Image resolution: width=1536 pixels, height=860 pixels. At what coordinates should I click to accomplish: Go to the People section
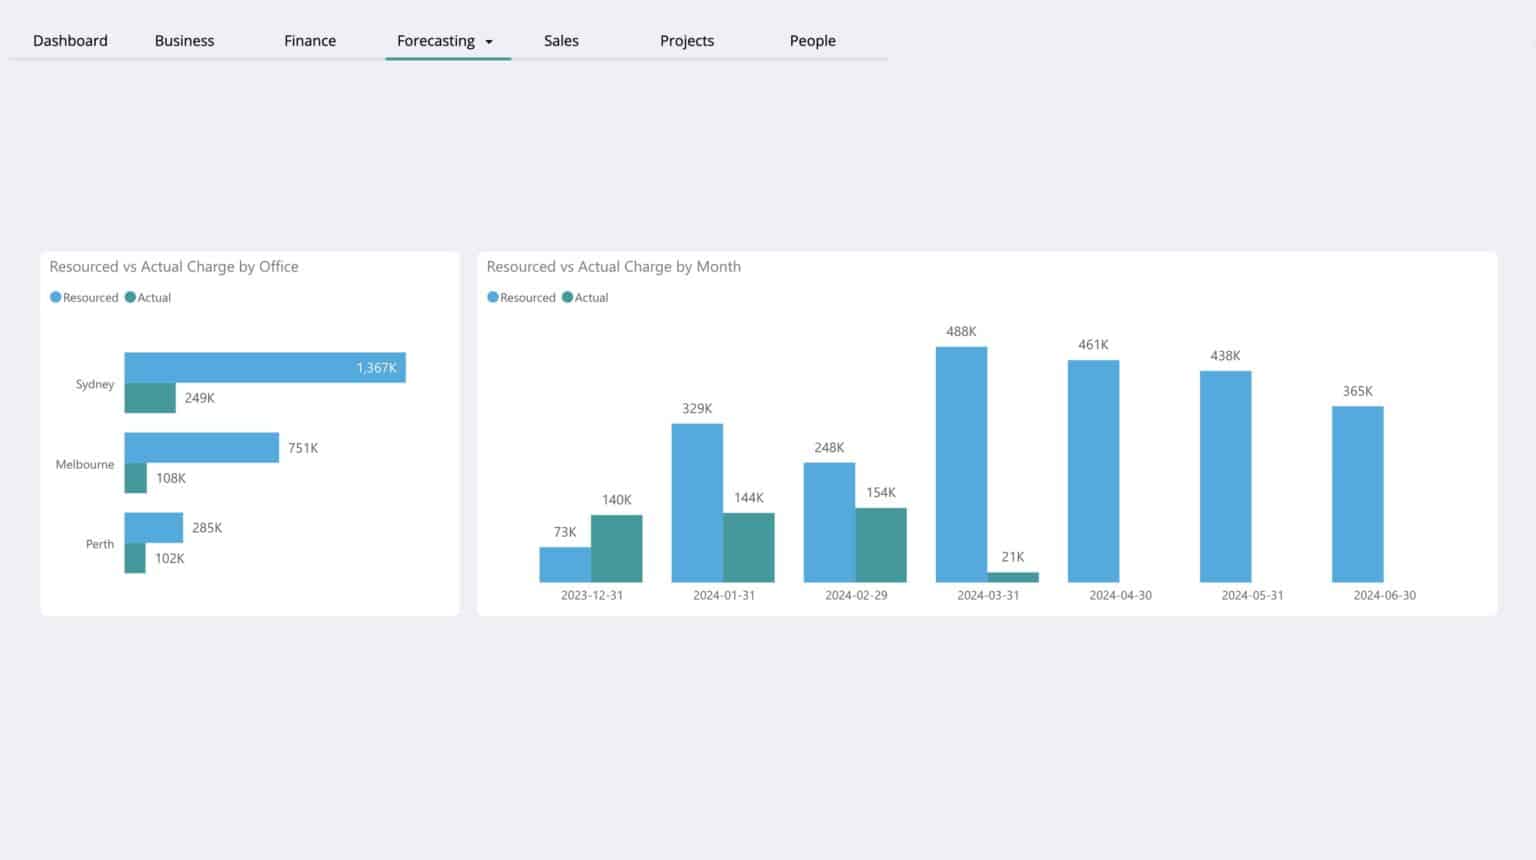coord(812,41)
